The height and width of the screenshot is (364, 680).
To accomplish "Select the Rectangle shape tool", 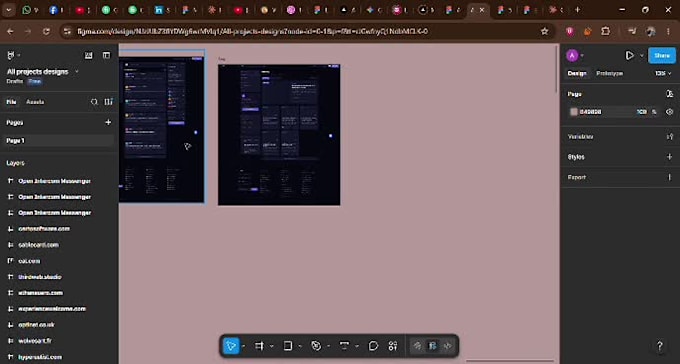I will (288, 346).
